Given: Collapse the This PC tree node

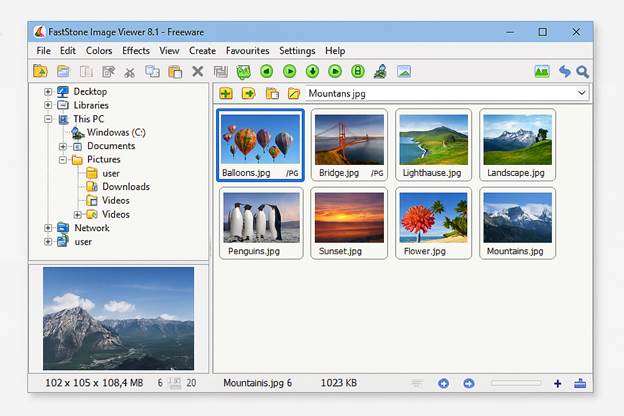Looking at the screenshot, I should pyautogui.click(x=47, y=119).
